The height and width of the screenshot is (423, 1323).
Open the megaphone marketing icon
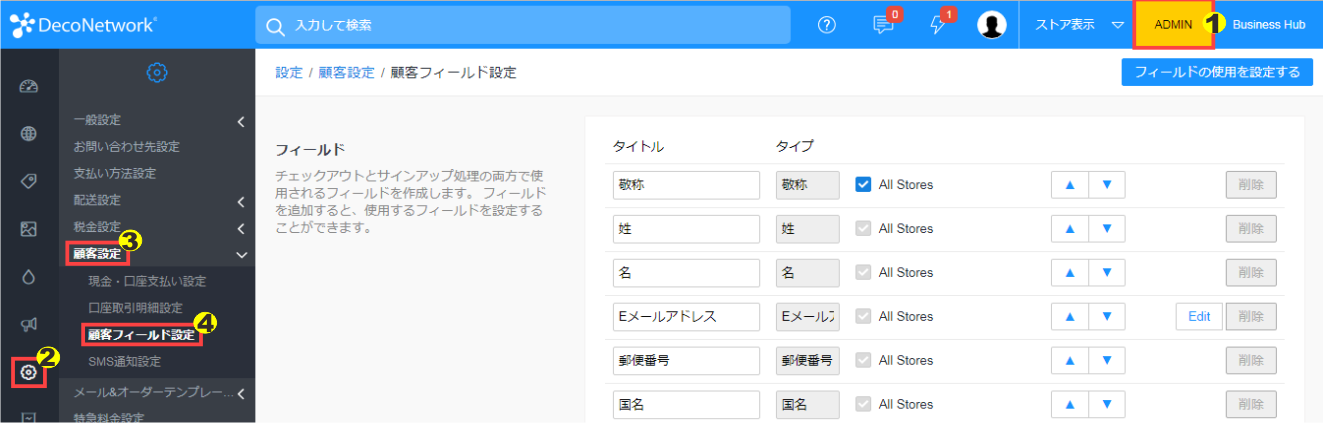click(x=29, y=324)
